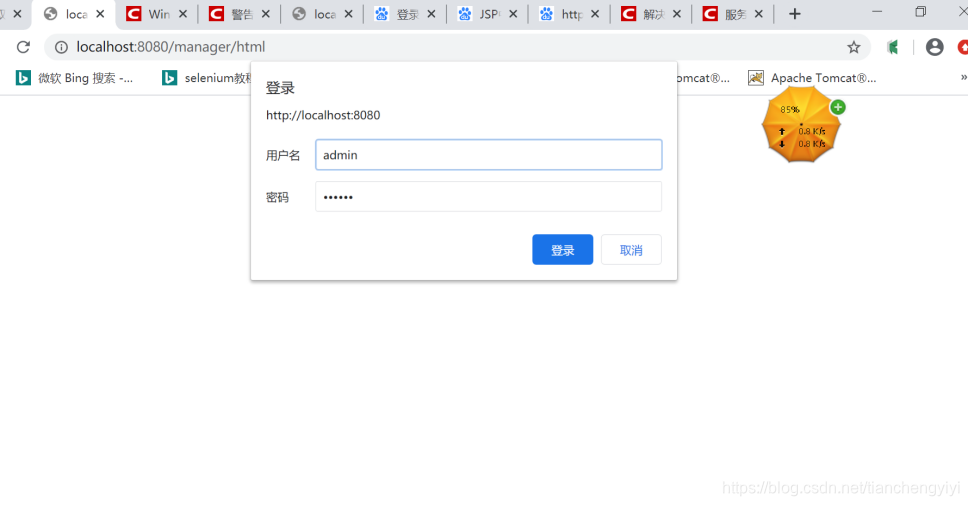Reload the page with the refresh icon

23,47
